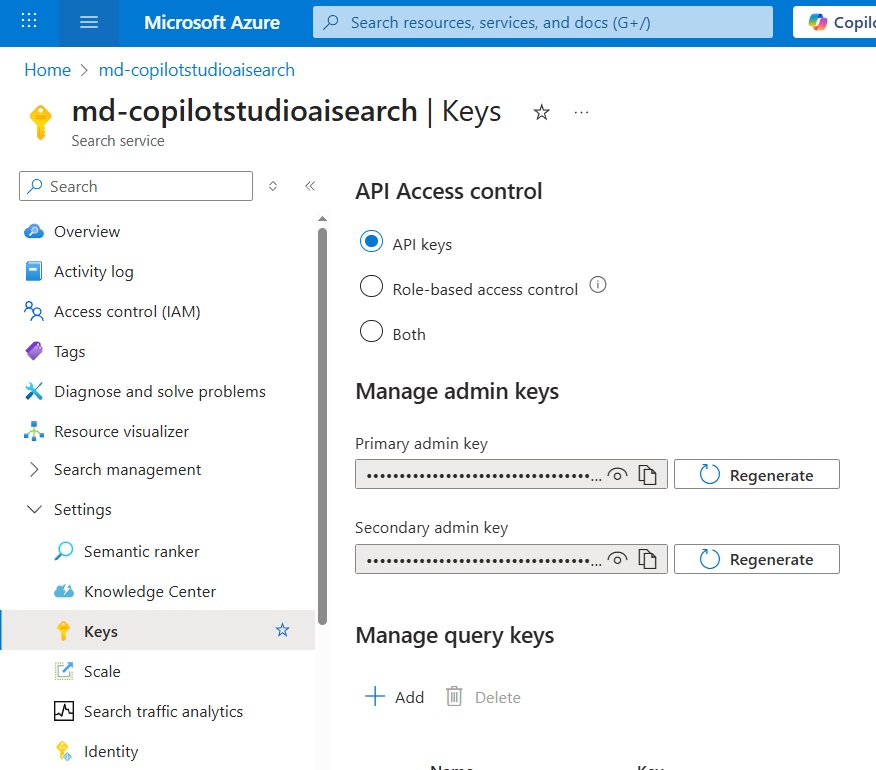Screen dimensions: 876x770
Task: Select the Both access option
Action: click(372, 331)
